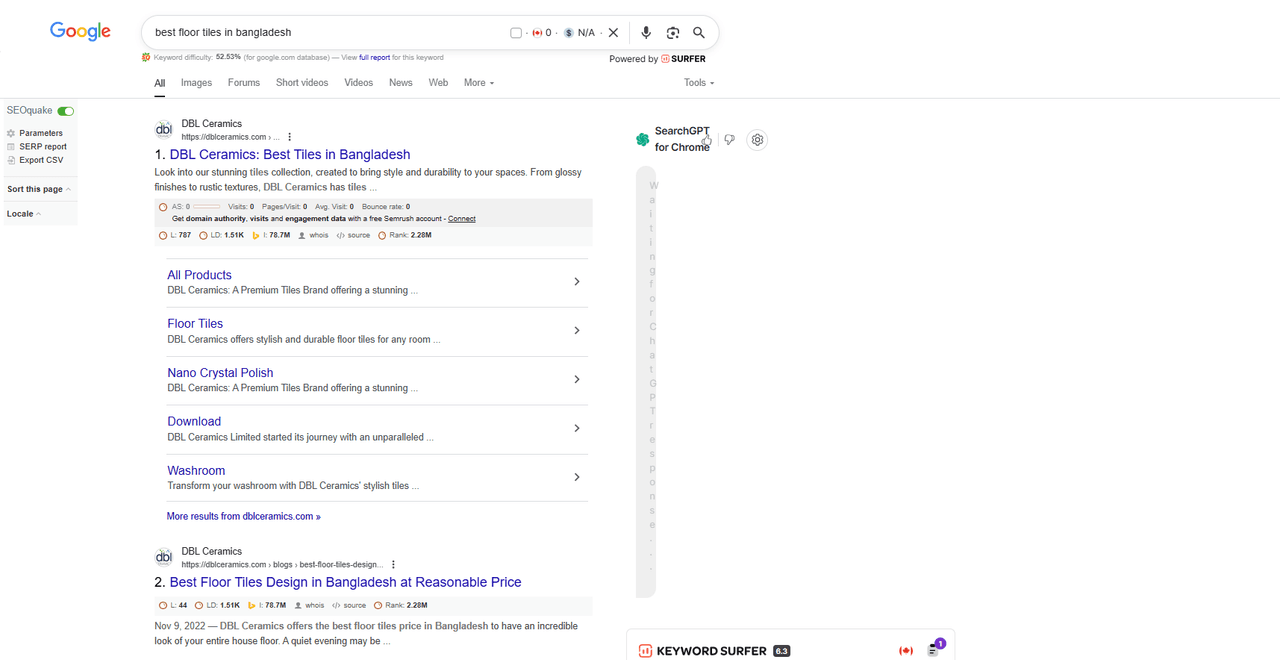Click the arrow beside Washroom
This screenshot has width=1280, height=660.
click(577, 477)
